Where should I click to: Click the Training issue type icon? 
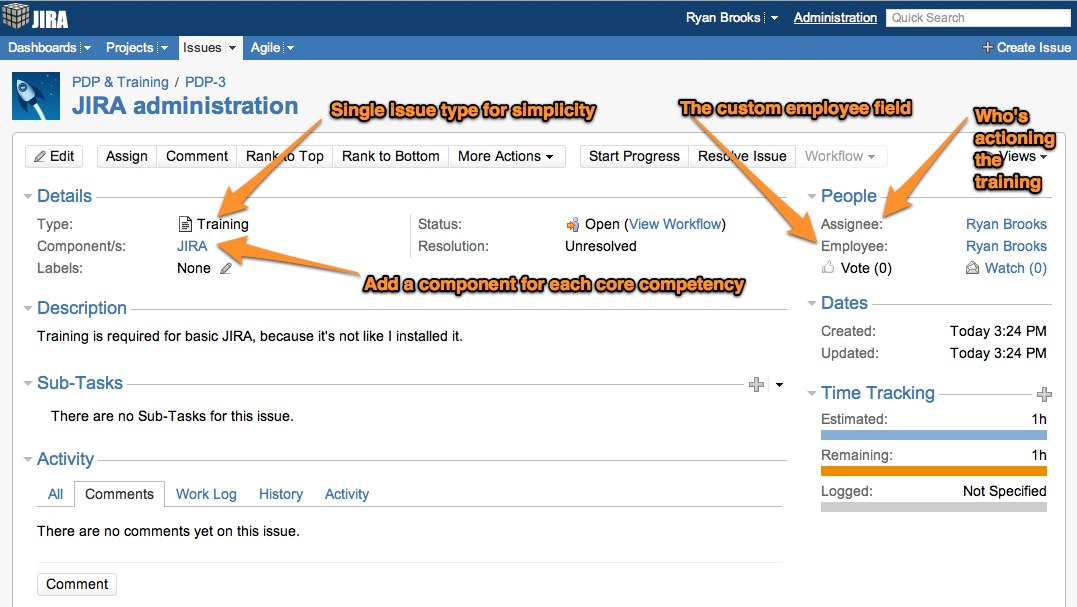coord(184,224)
